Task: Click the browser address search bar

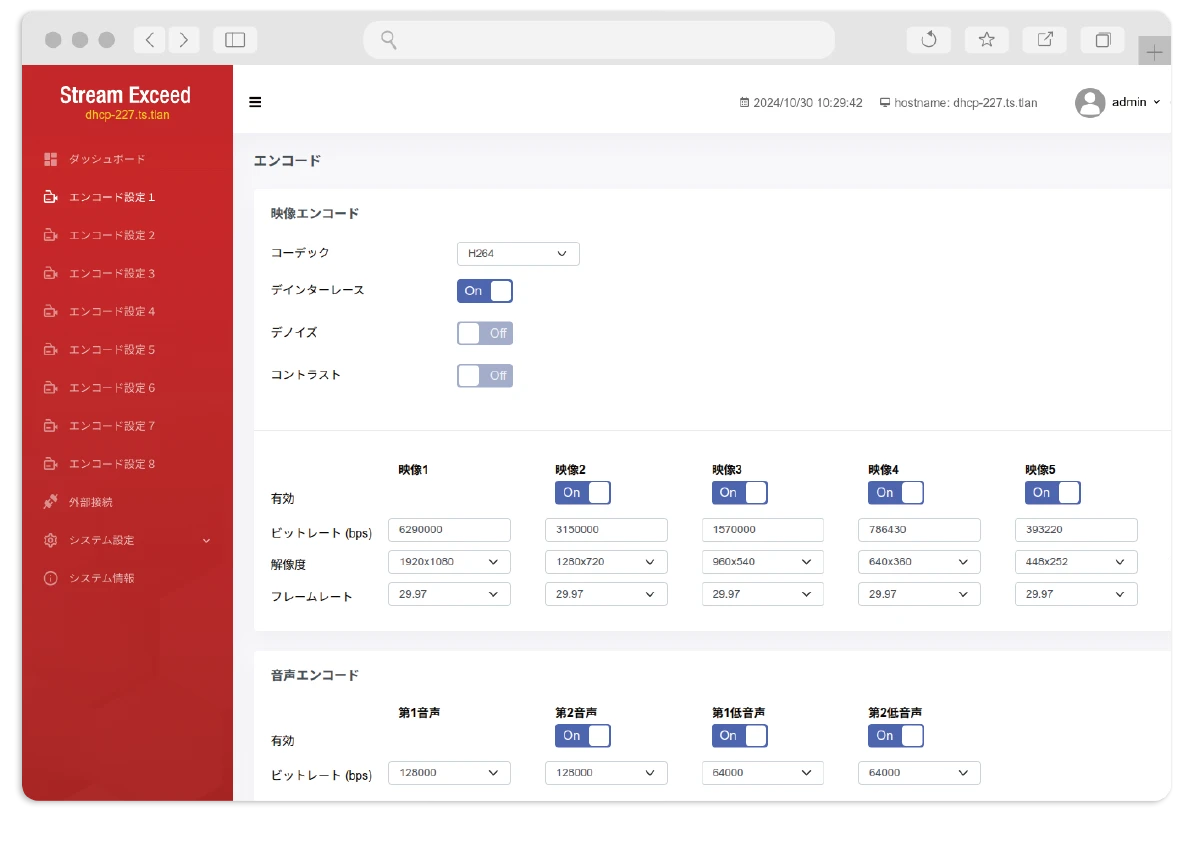Action: pos(599,40)
